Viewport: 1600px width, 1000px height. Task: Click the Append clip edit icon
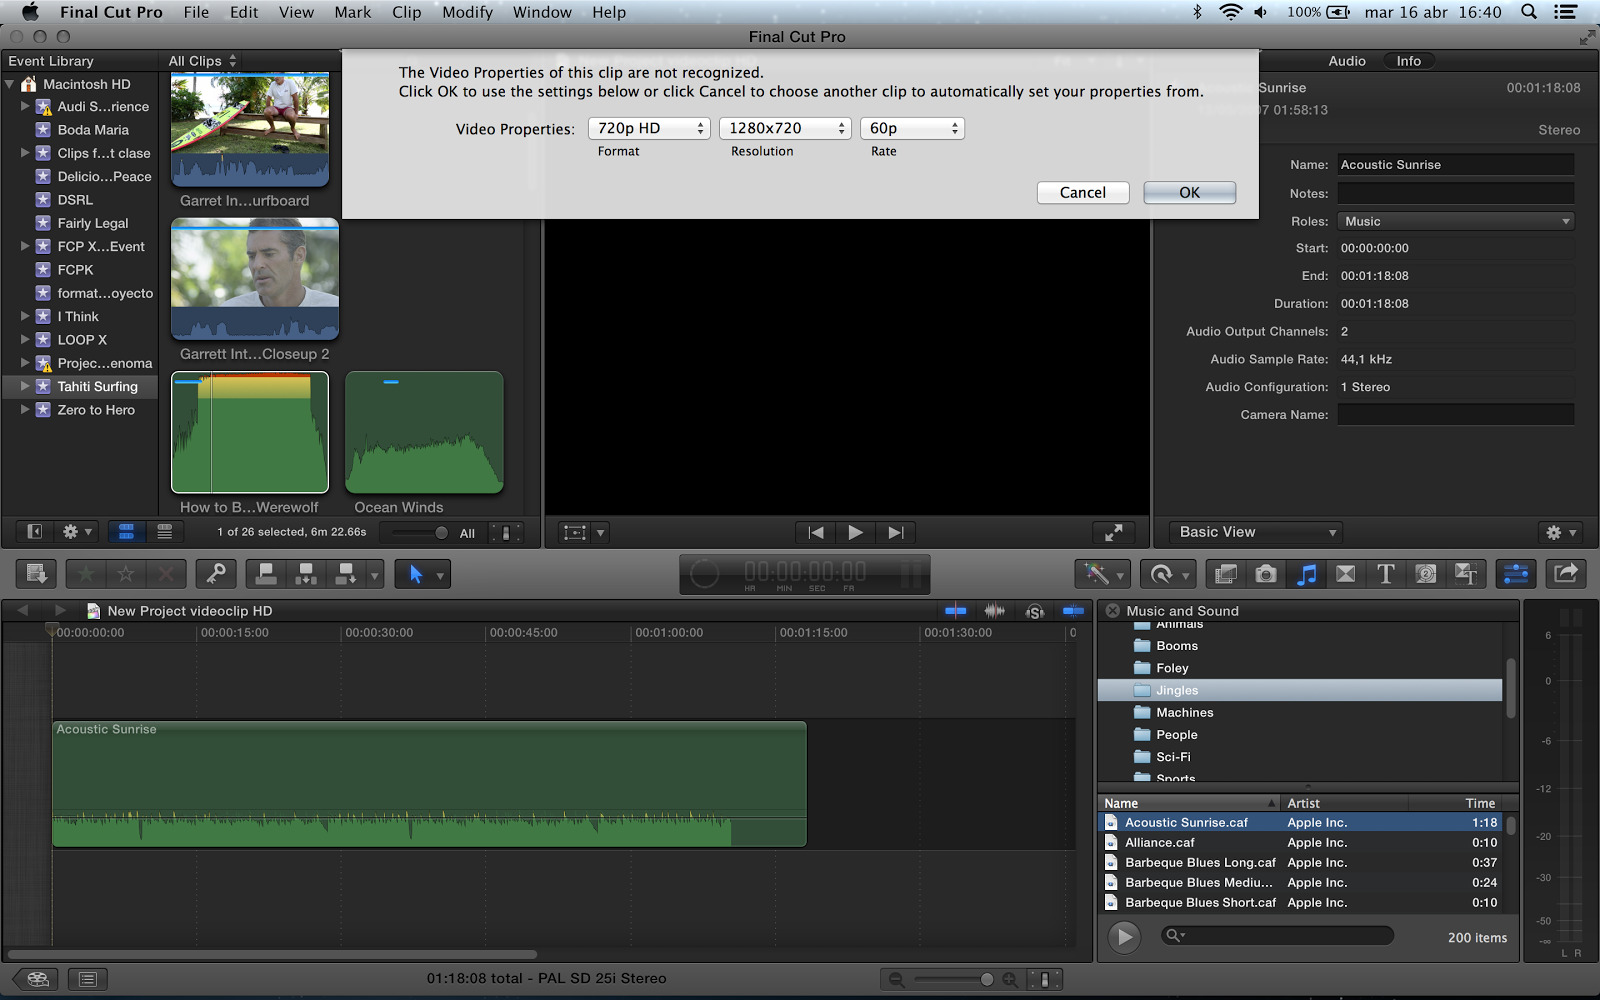pyautogui.click(x=345, y=574)
